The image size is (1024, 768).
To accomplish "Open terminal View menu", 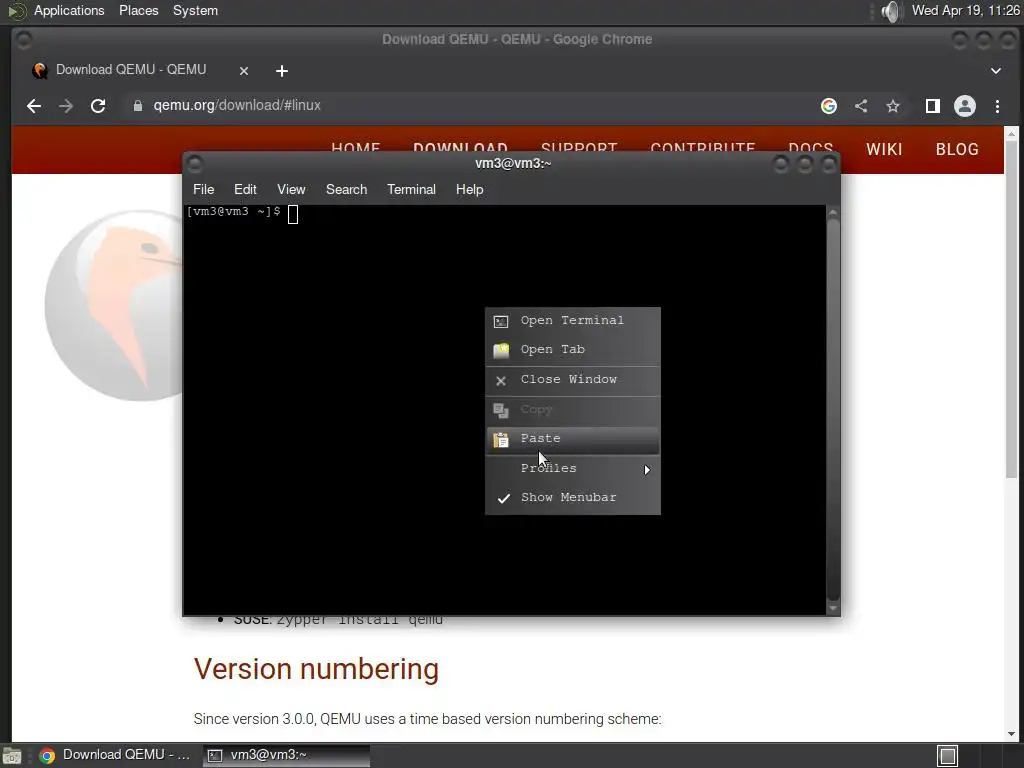I will coord(291,189).
